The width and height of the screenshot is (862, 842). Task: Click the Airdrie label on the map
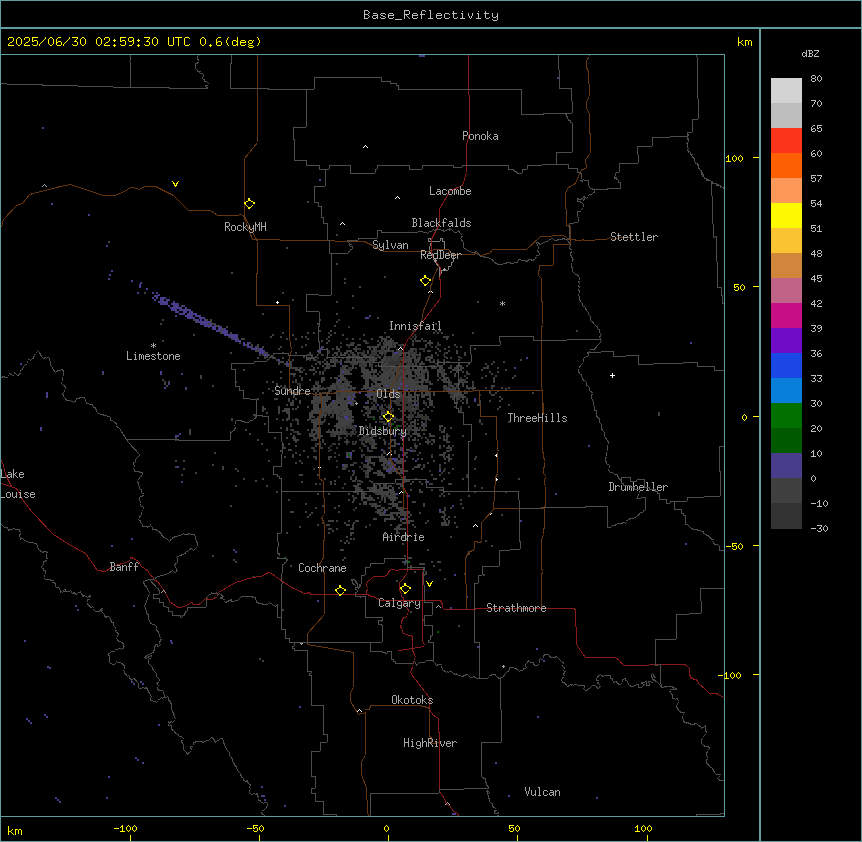(404, 537)
